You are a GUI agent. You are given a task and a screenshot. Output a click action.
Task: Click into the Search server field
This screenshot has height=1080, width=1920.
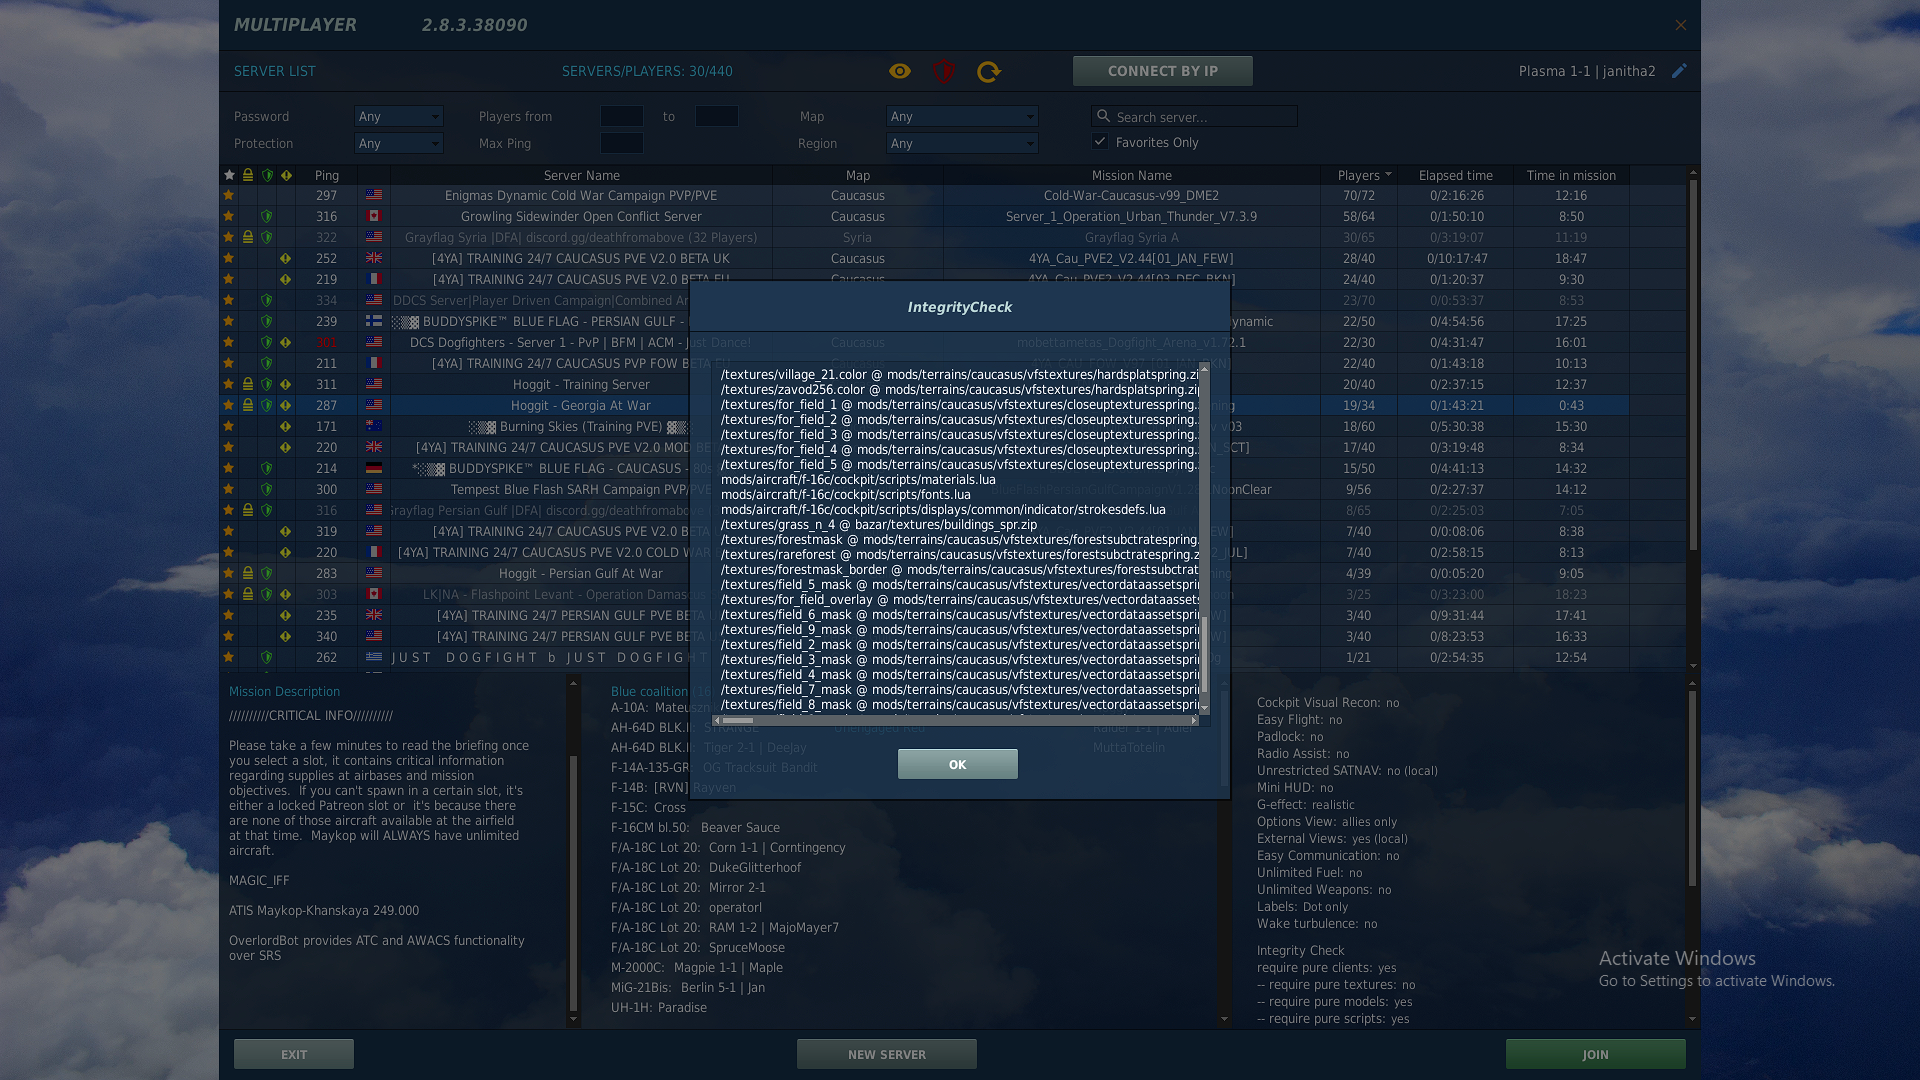click(1194, 116)
